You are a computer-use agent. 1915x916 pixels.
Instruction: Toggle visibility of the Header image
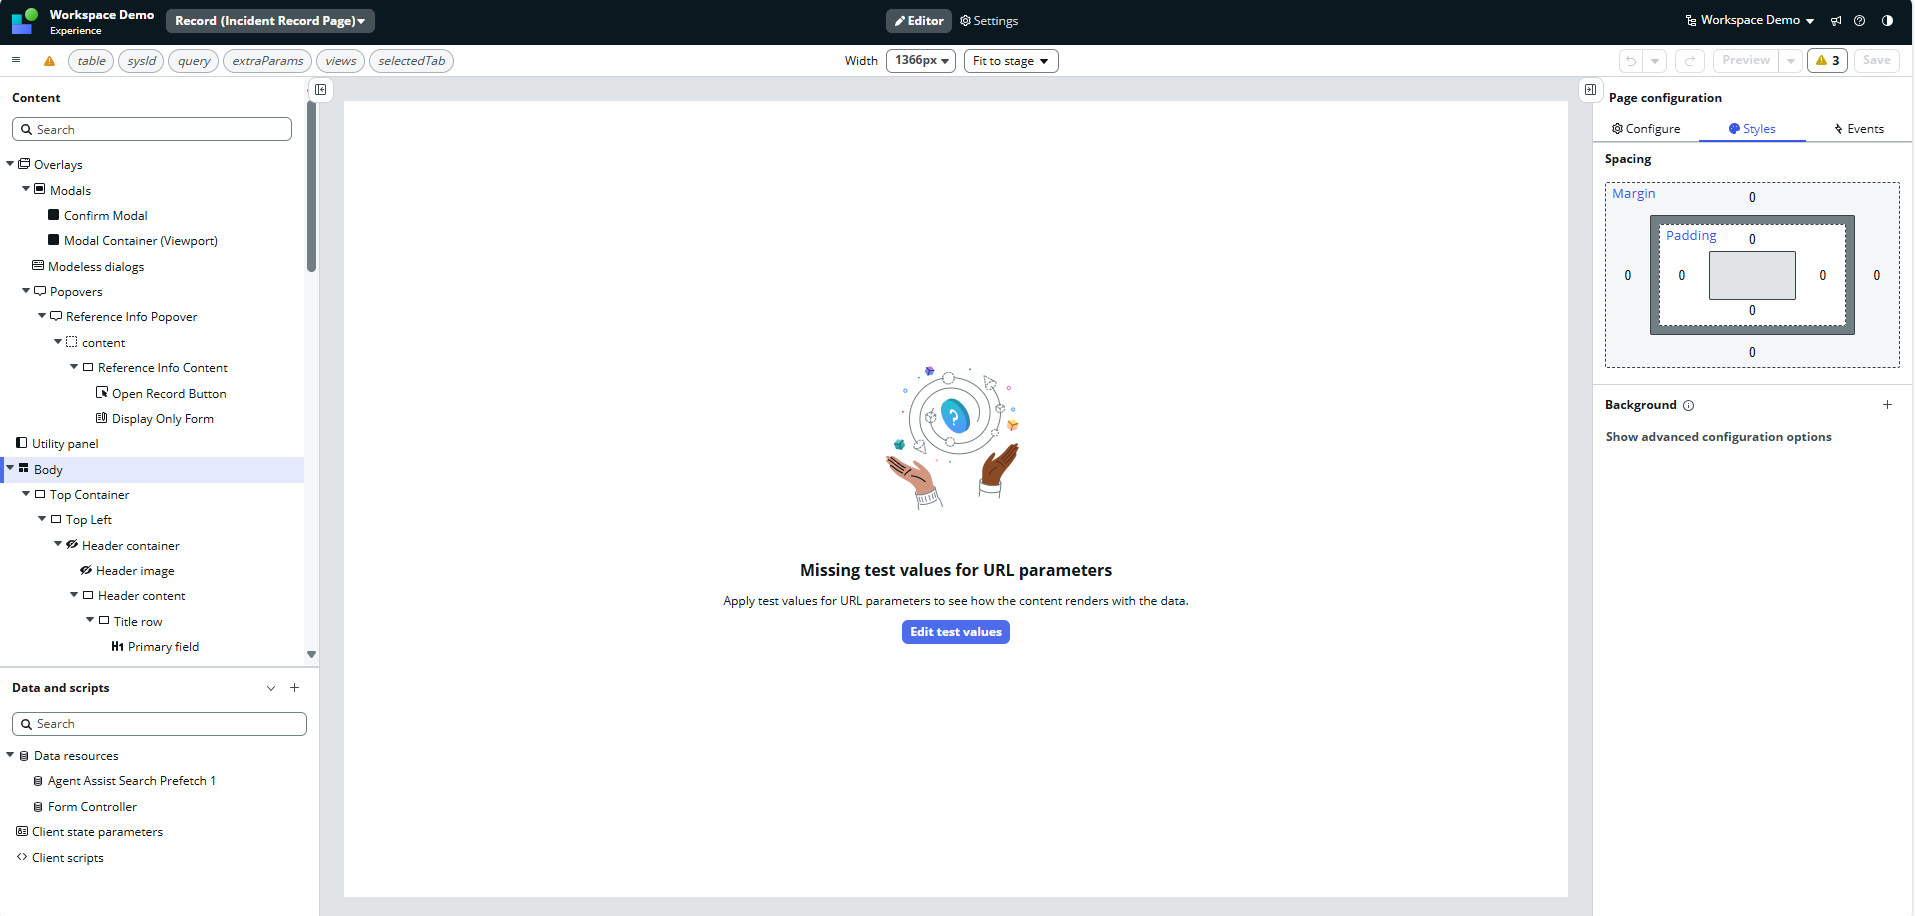(x=86, y=570)
